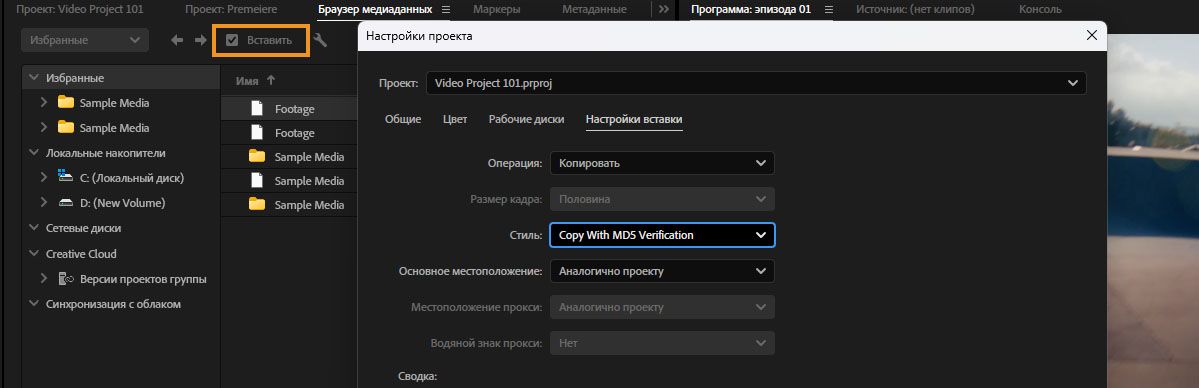Screen dimensions: 1199x388
Task: Switch to Цвет tab in project settings
Action: [x=455, y=119]
